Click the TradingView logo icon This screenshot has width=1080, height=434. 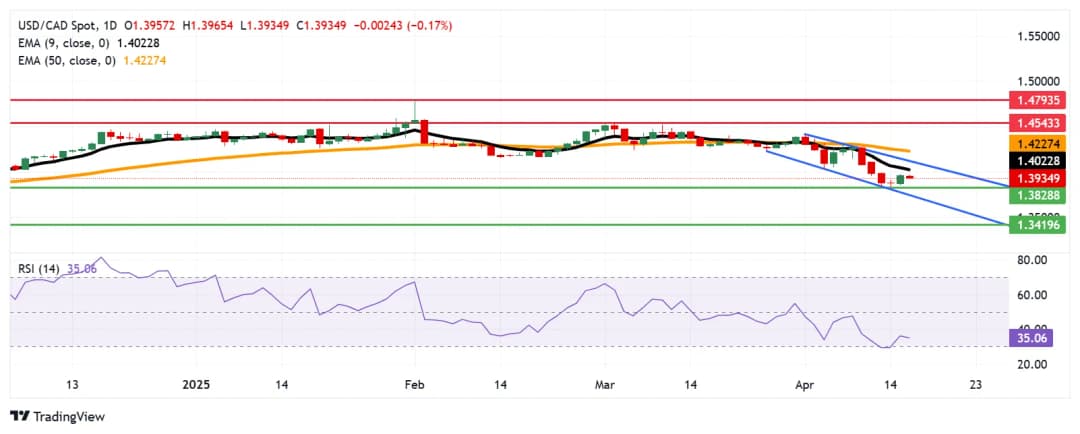(x=19, y=416)
